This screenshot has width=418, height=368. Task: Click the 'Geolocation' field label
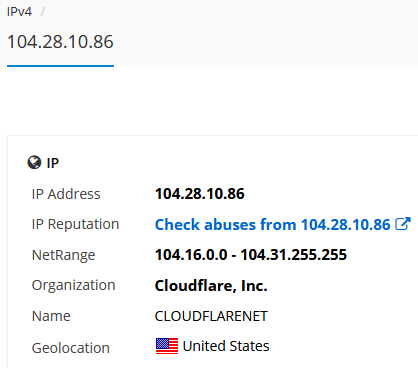click(x=71, y=348)
